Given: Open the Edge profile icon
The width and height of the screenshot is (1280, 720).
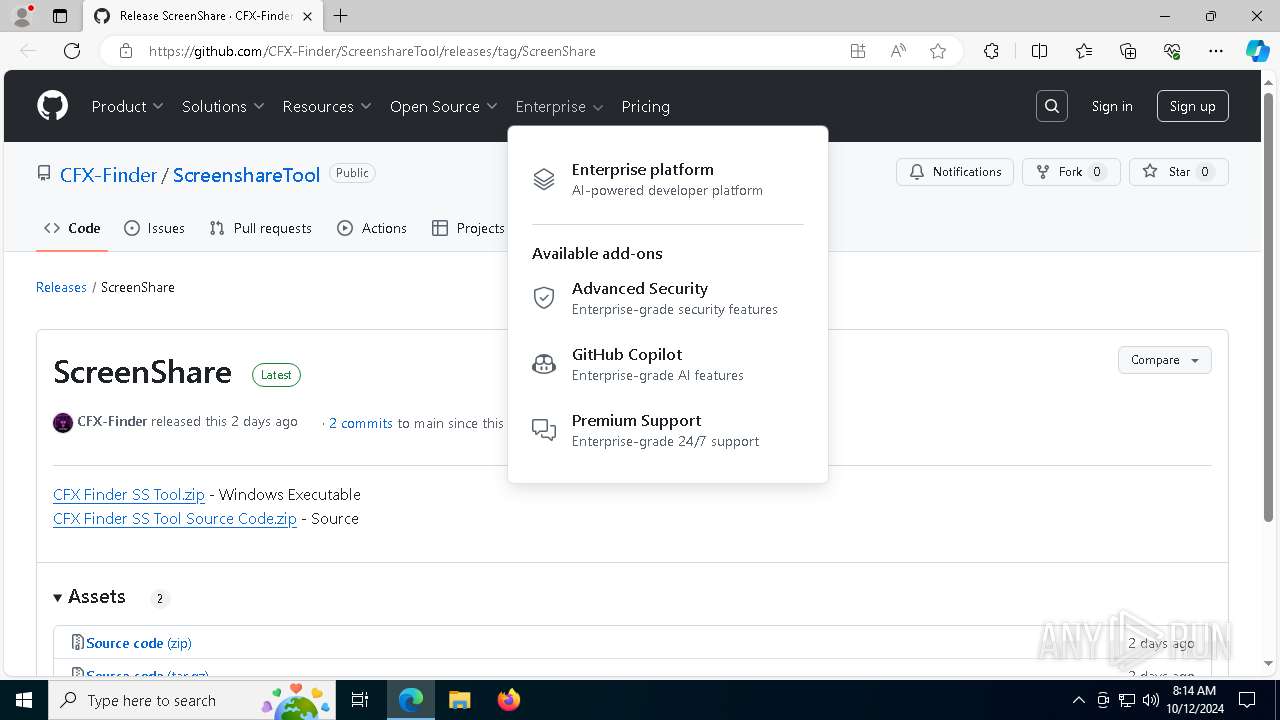Looking at the screenshot, I should click(x=22, y=16).
